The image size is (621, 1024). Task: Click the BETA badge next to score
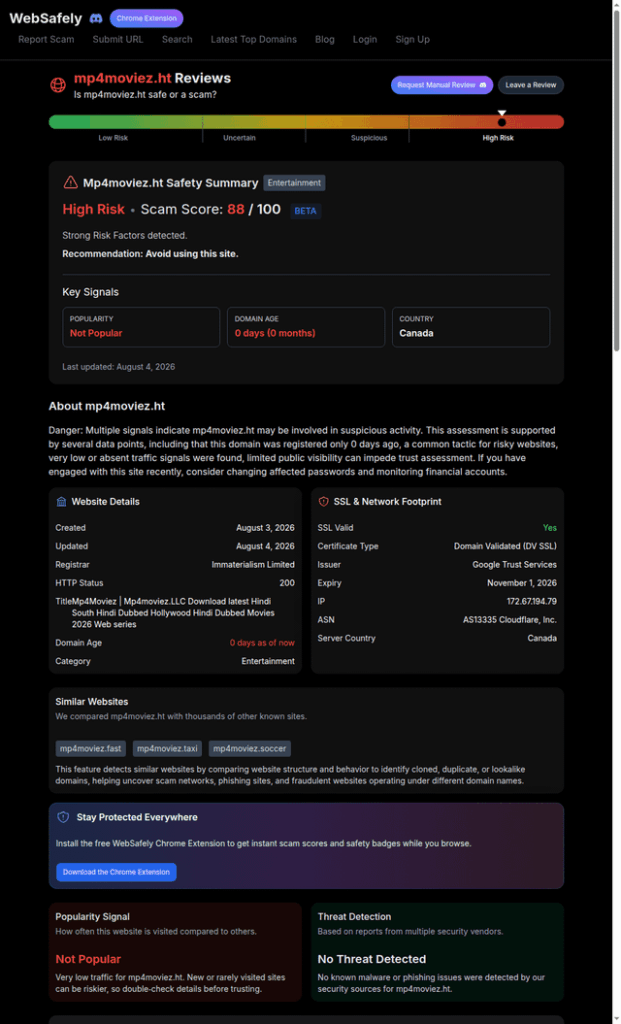(x=306, y=211)
